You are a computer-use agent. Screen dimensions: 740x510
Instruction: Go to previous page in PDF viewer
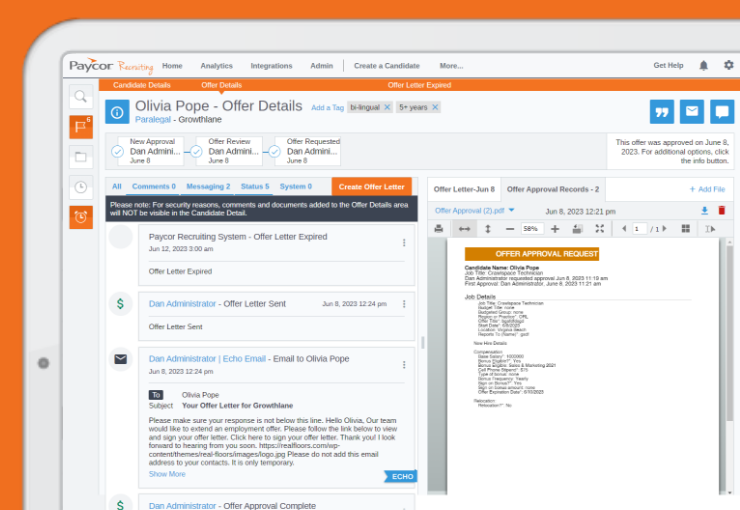624,229
